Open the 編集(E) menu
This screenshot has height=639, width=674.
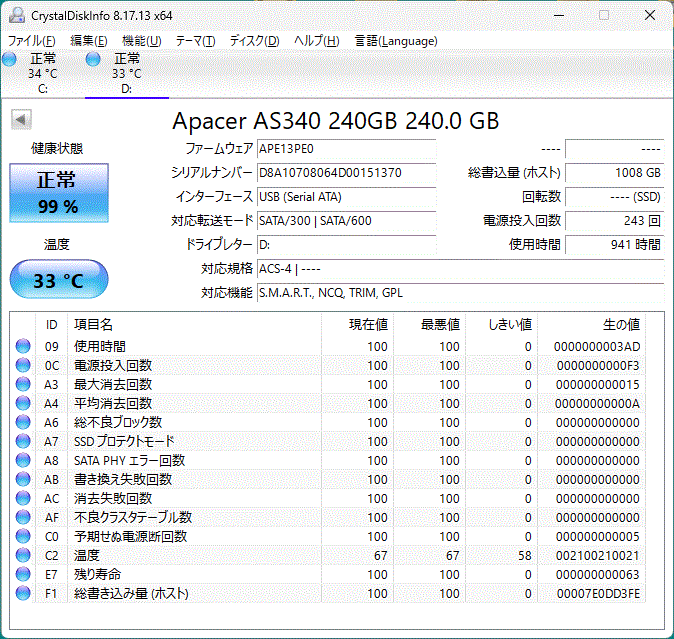pos(89,41)
